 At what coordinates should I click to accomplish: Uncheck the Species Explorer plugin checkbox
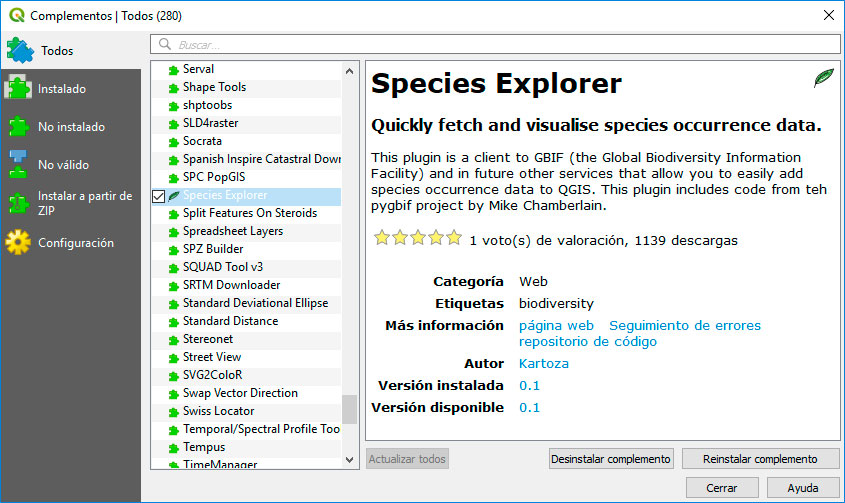(158, 196)
